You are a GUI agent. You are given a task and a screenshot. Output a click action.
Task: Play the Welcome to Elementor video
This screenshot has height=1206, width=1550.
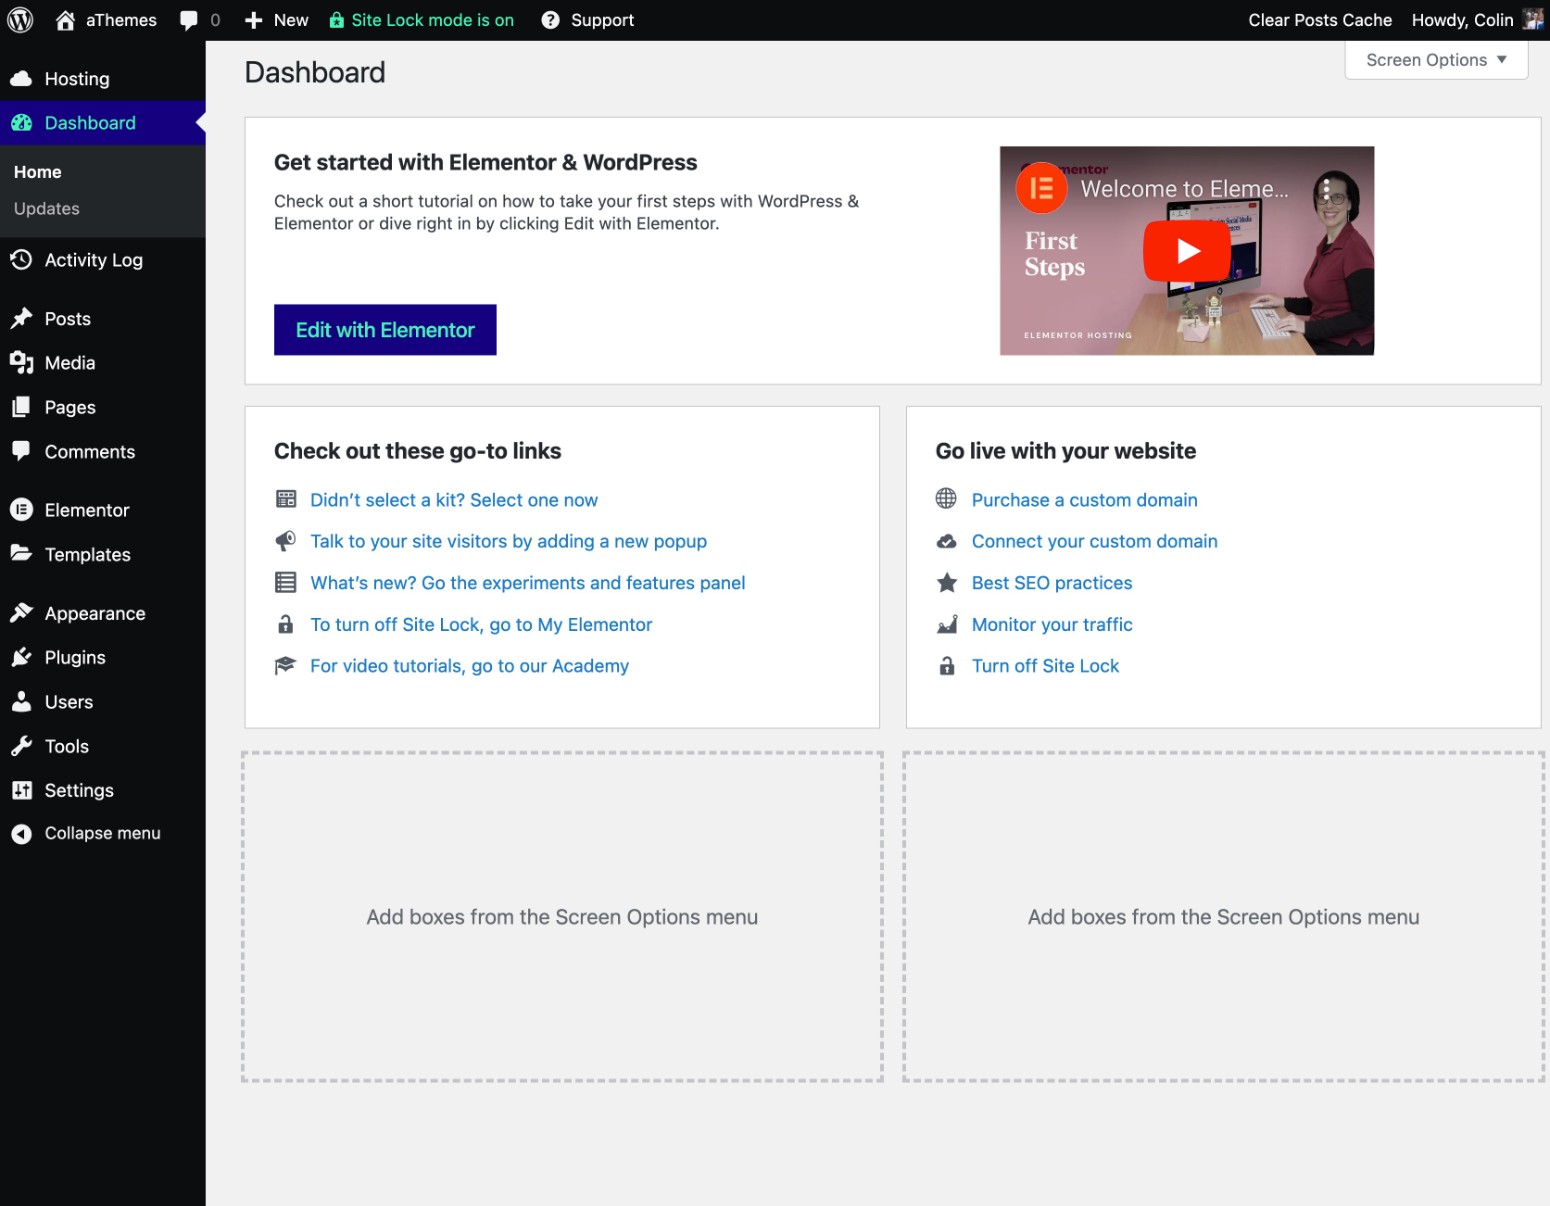point(1187,251)
